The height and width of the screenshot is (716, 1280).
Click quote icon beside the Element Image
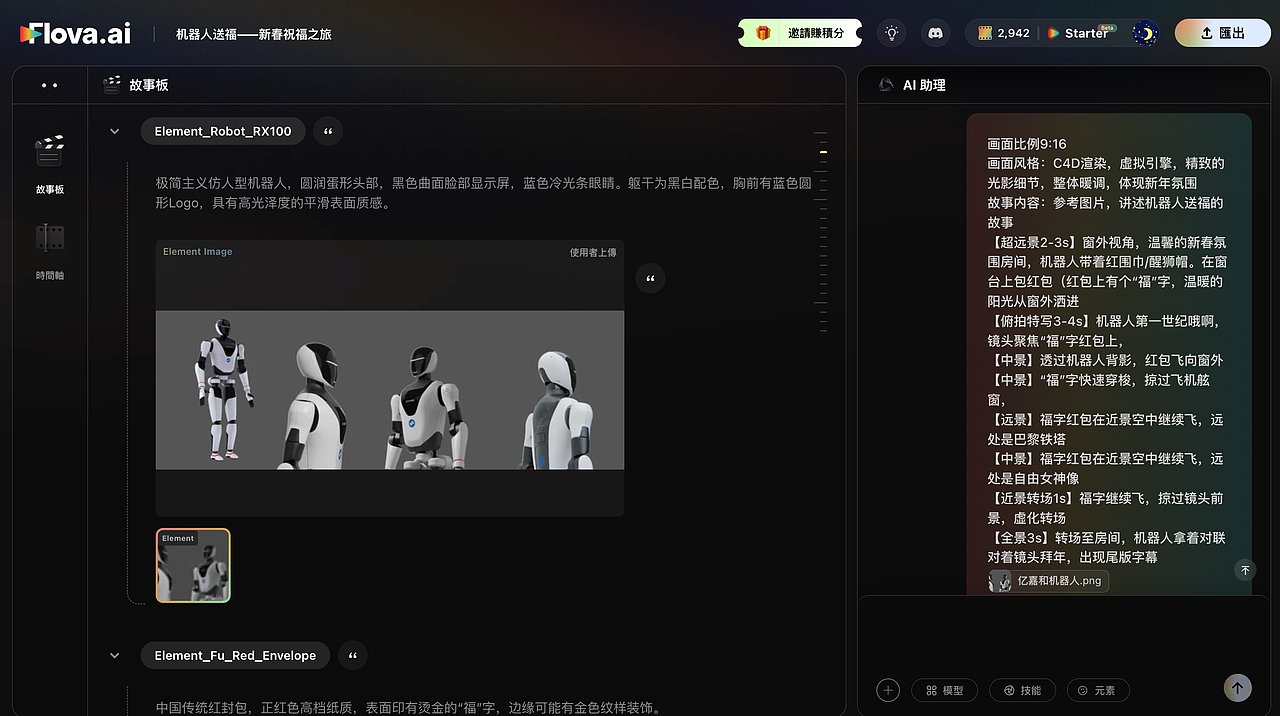tap(650, 279)
